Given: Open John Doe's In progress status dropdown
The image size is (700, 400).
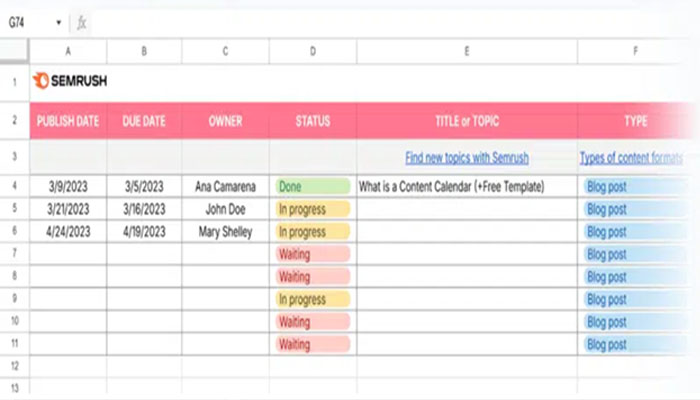Looking at the screenshot, I should 312,209.
